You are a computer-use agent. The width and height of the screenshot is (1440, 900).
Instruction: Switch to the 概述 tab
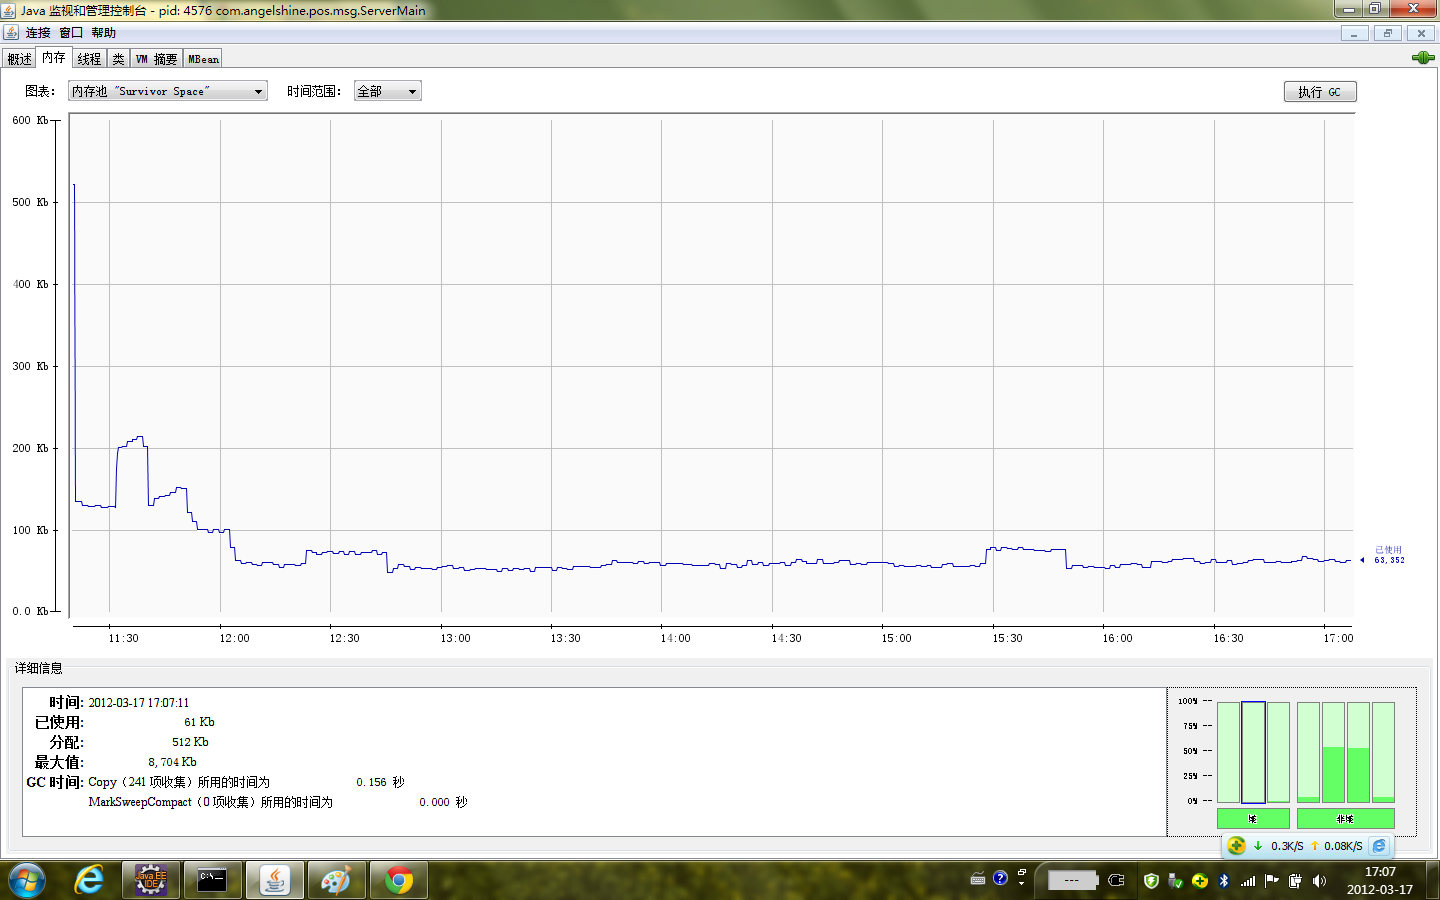point(20,59)
